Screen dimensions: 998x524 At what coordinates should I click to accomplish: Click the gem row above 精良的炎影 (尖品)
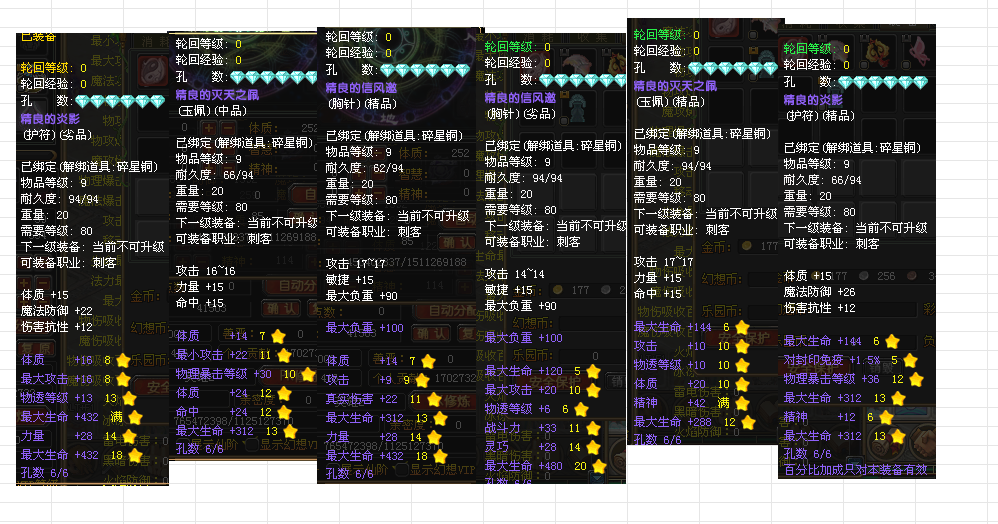tap(121, 101)
